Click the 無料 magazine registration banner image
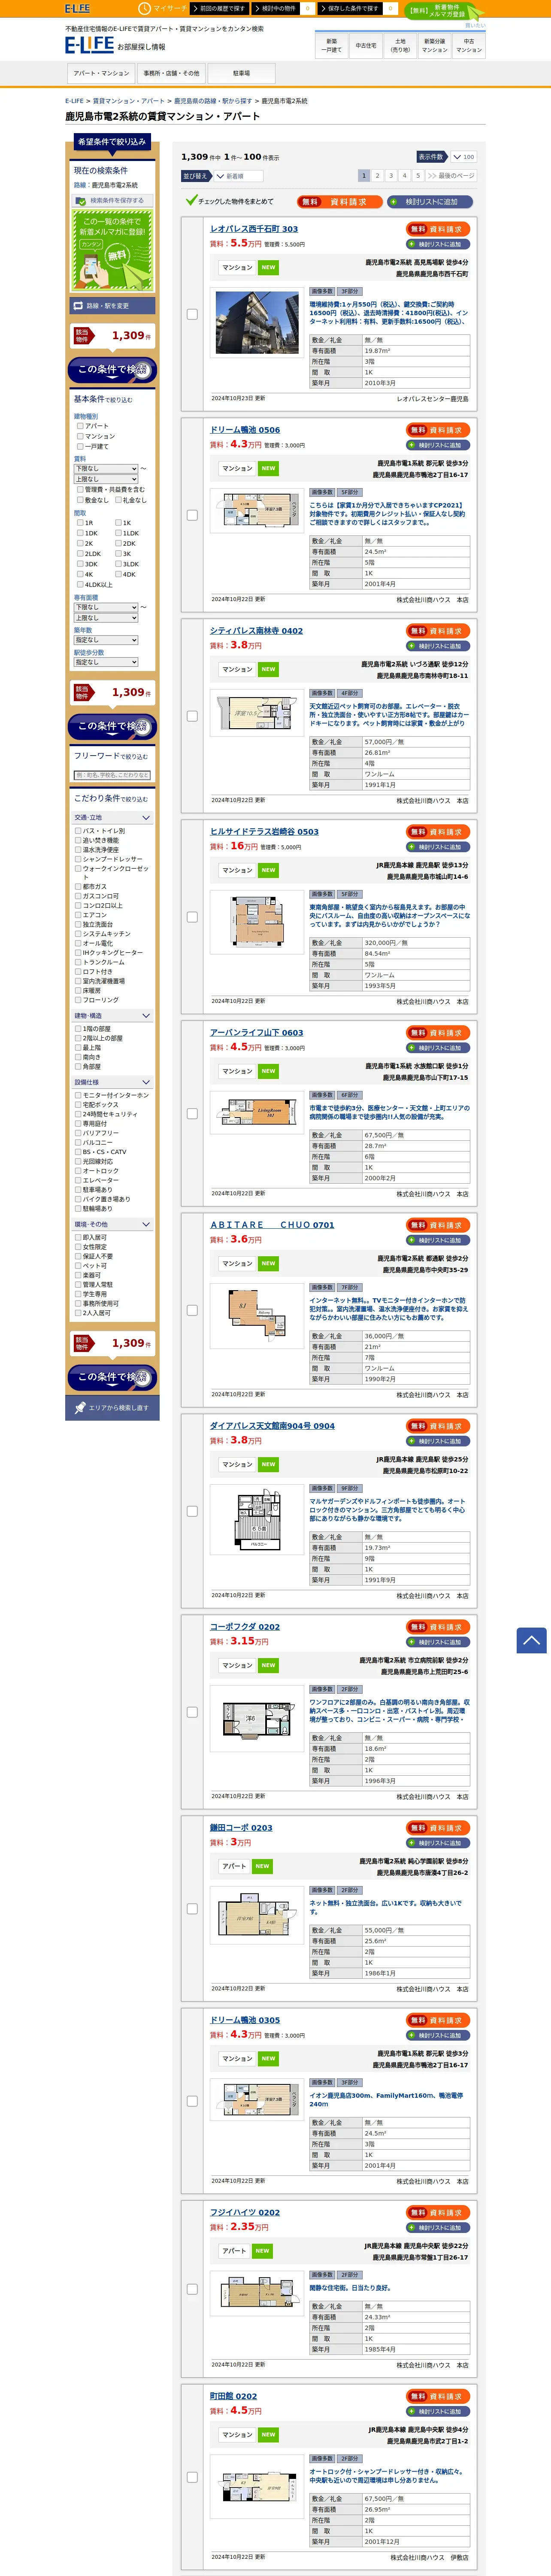This screenshot has width=551, height=2576. coord(112,251)
